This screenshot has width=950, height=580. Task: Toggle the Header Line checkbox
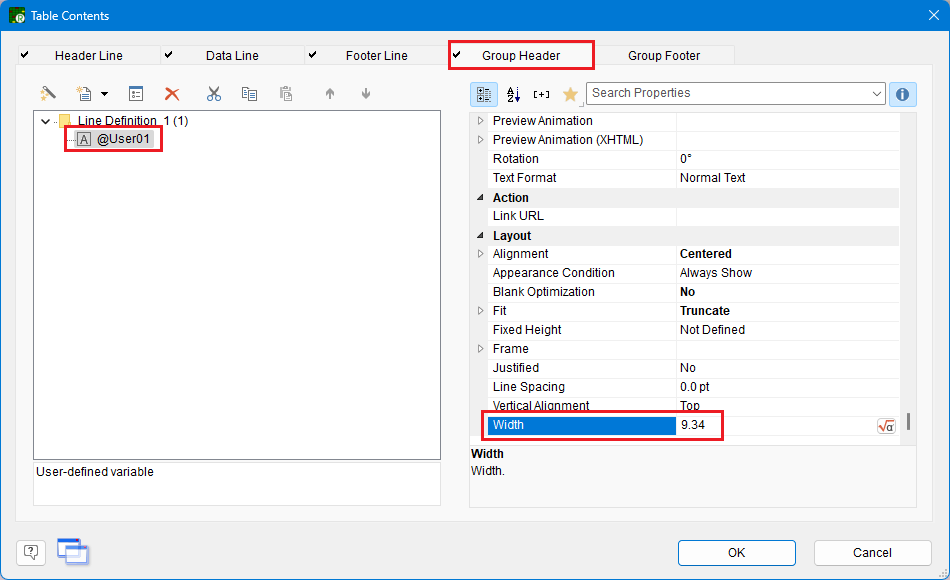click(24, 55)
